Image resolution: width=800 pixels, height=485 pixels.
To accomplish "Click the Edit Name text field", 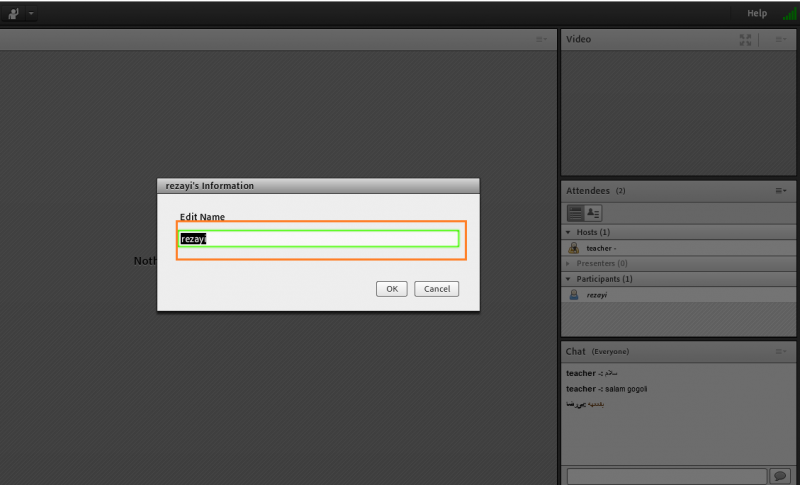I will coord(319,239).
